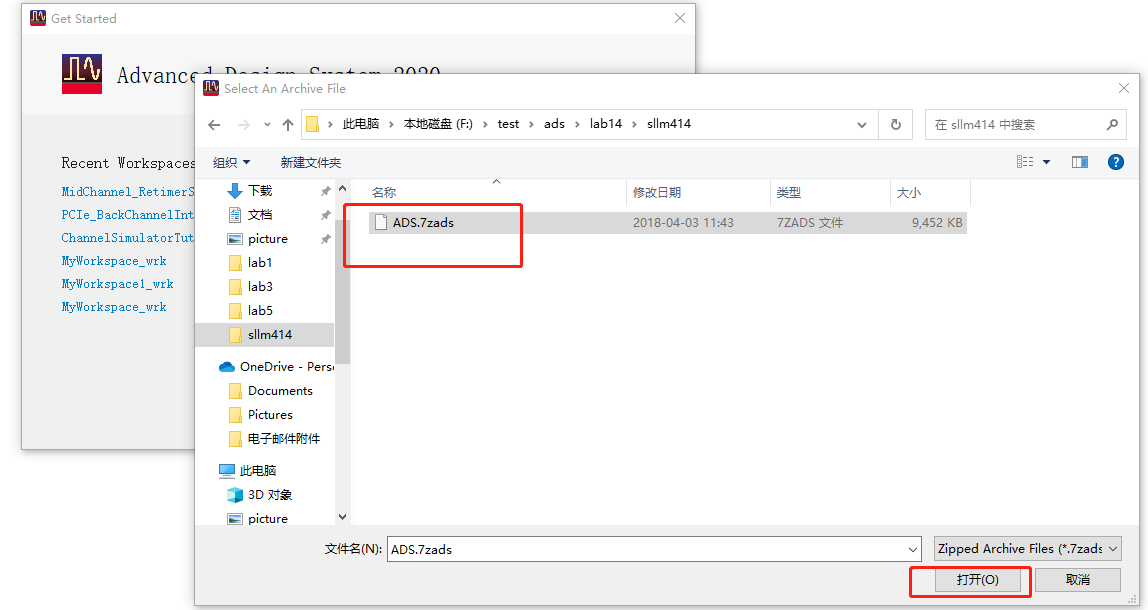Select the ADS.7zads file icon
Viewport: 1148px width, 610px height.
(x=381, y=222)
